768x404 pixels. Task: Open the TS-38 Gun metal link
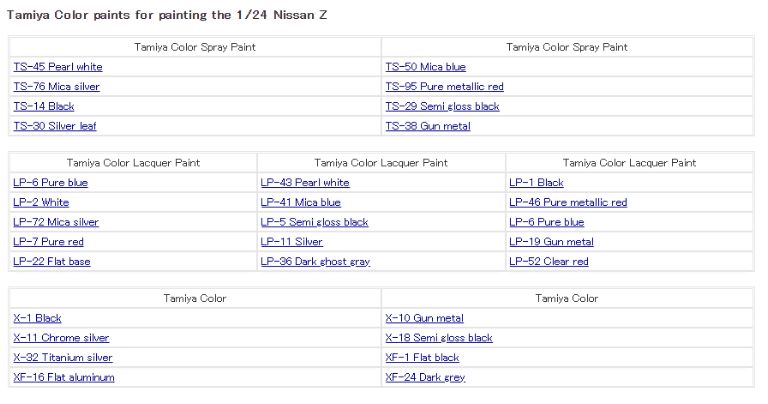point(427,126)
